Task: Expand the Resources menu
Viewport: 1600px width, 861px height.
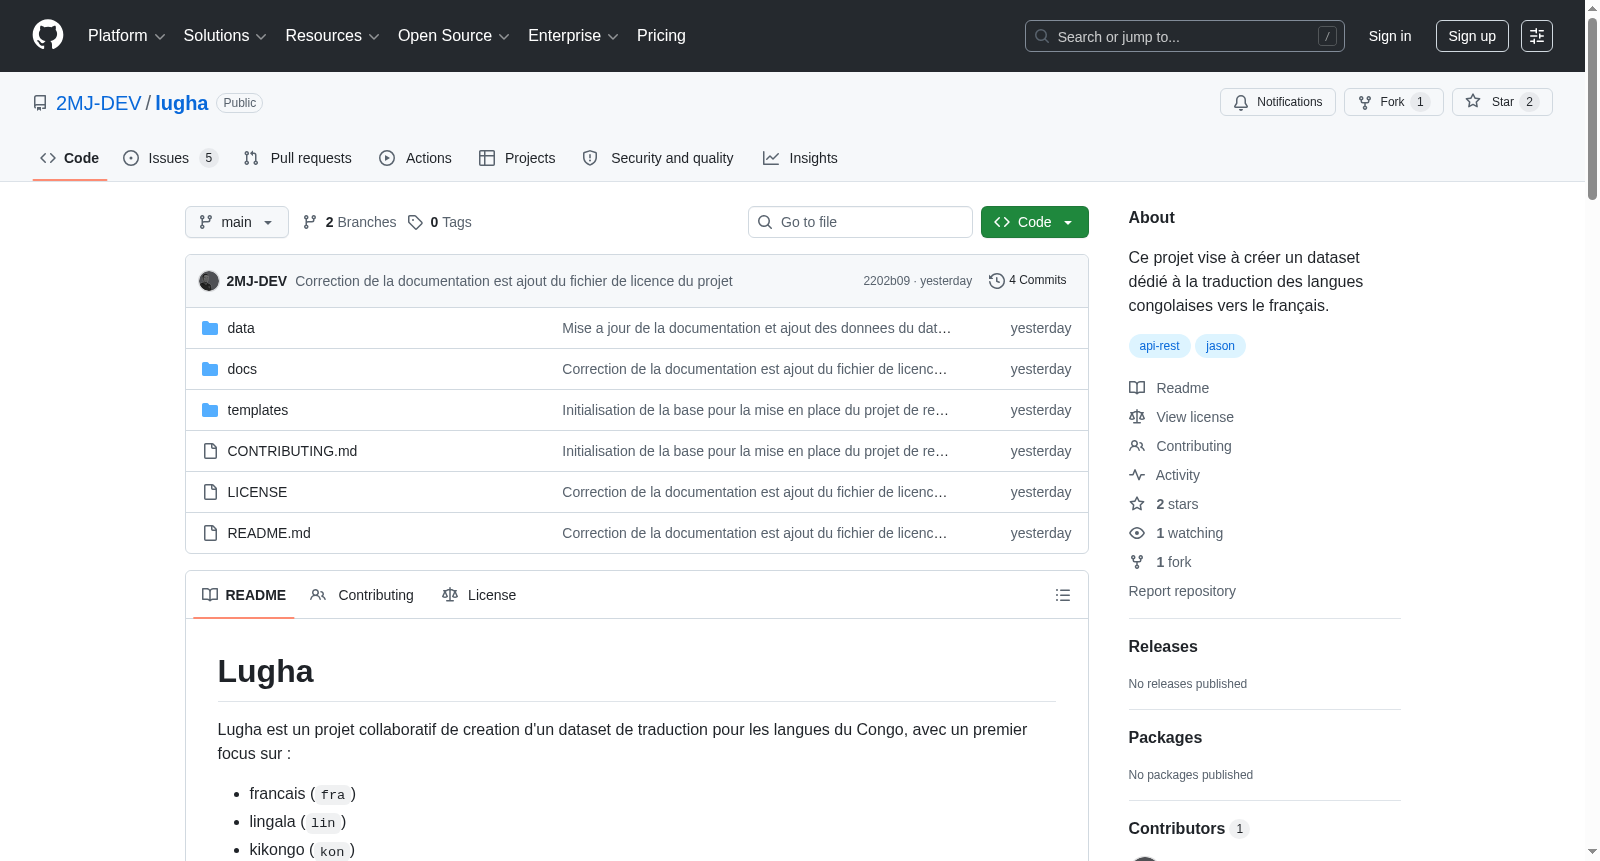Action: (333, 36)
